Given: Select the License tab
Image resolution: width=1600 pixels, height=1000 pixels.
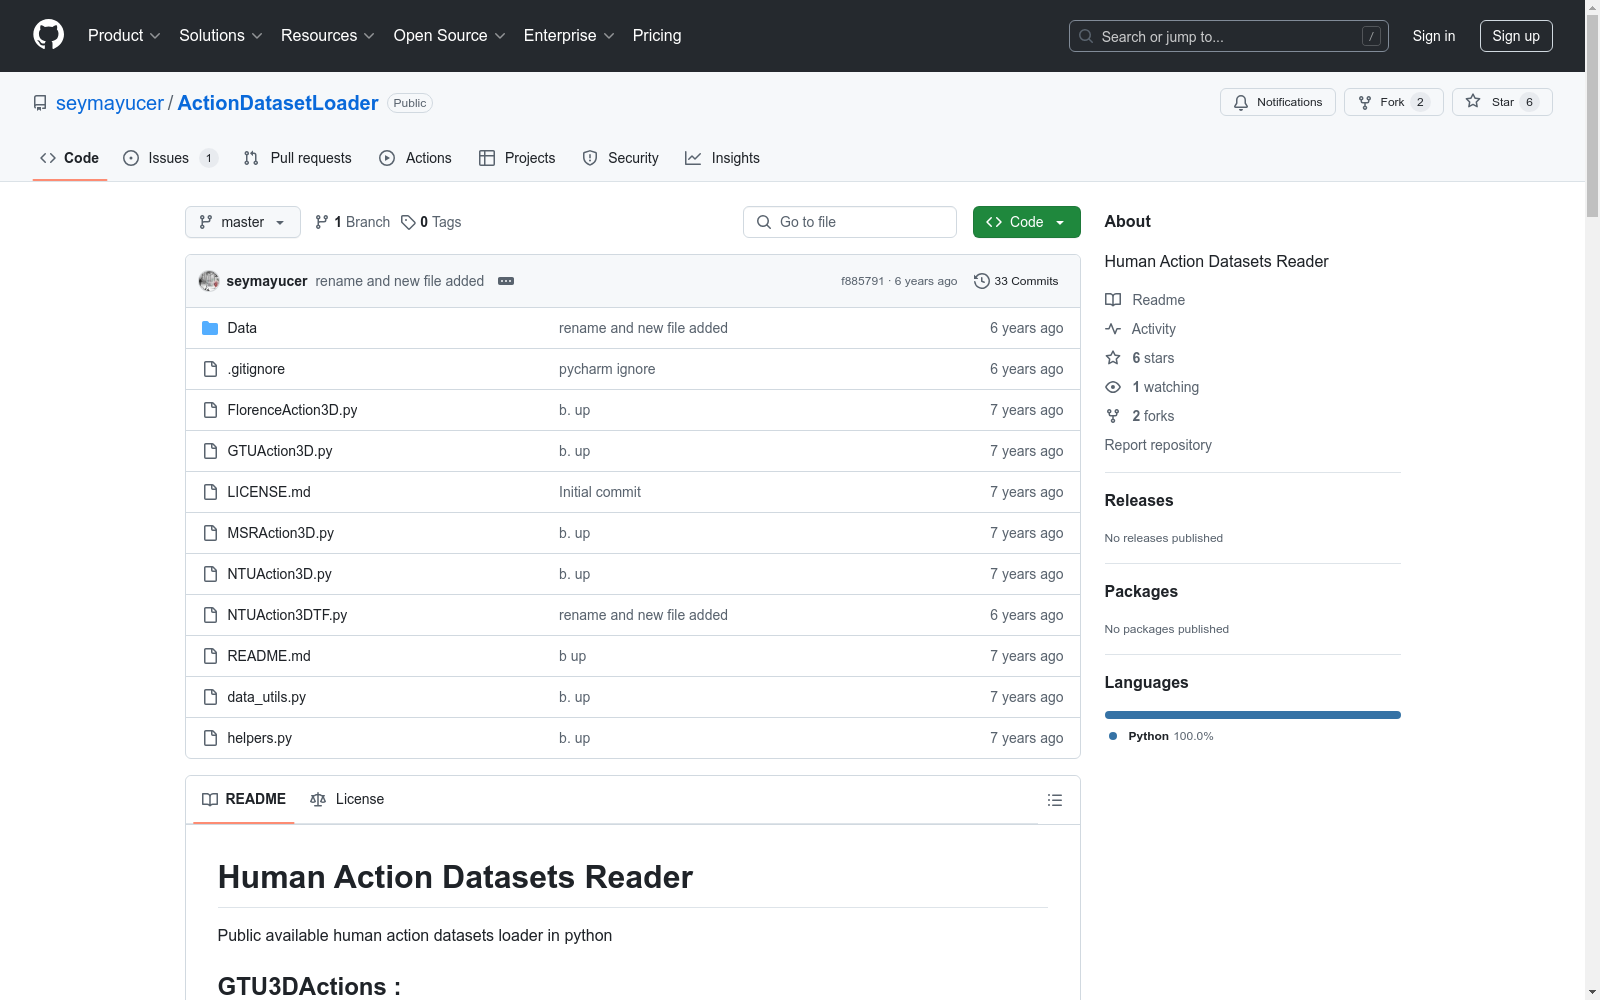Looking at the screenshot, I should [x=347, y=799].
